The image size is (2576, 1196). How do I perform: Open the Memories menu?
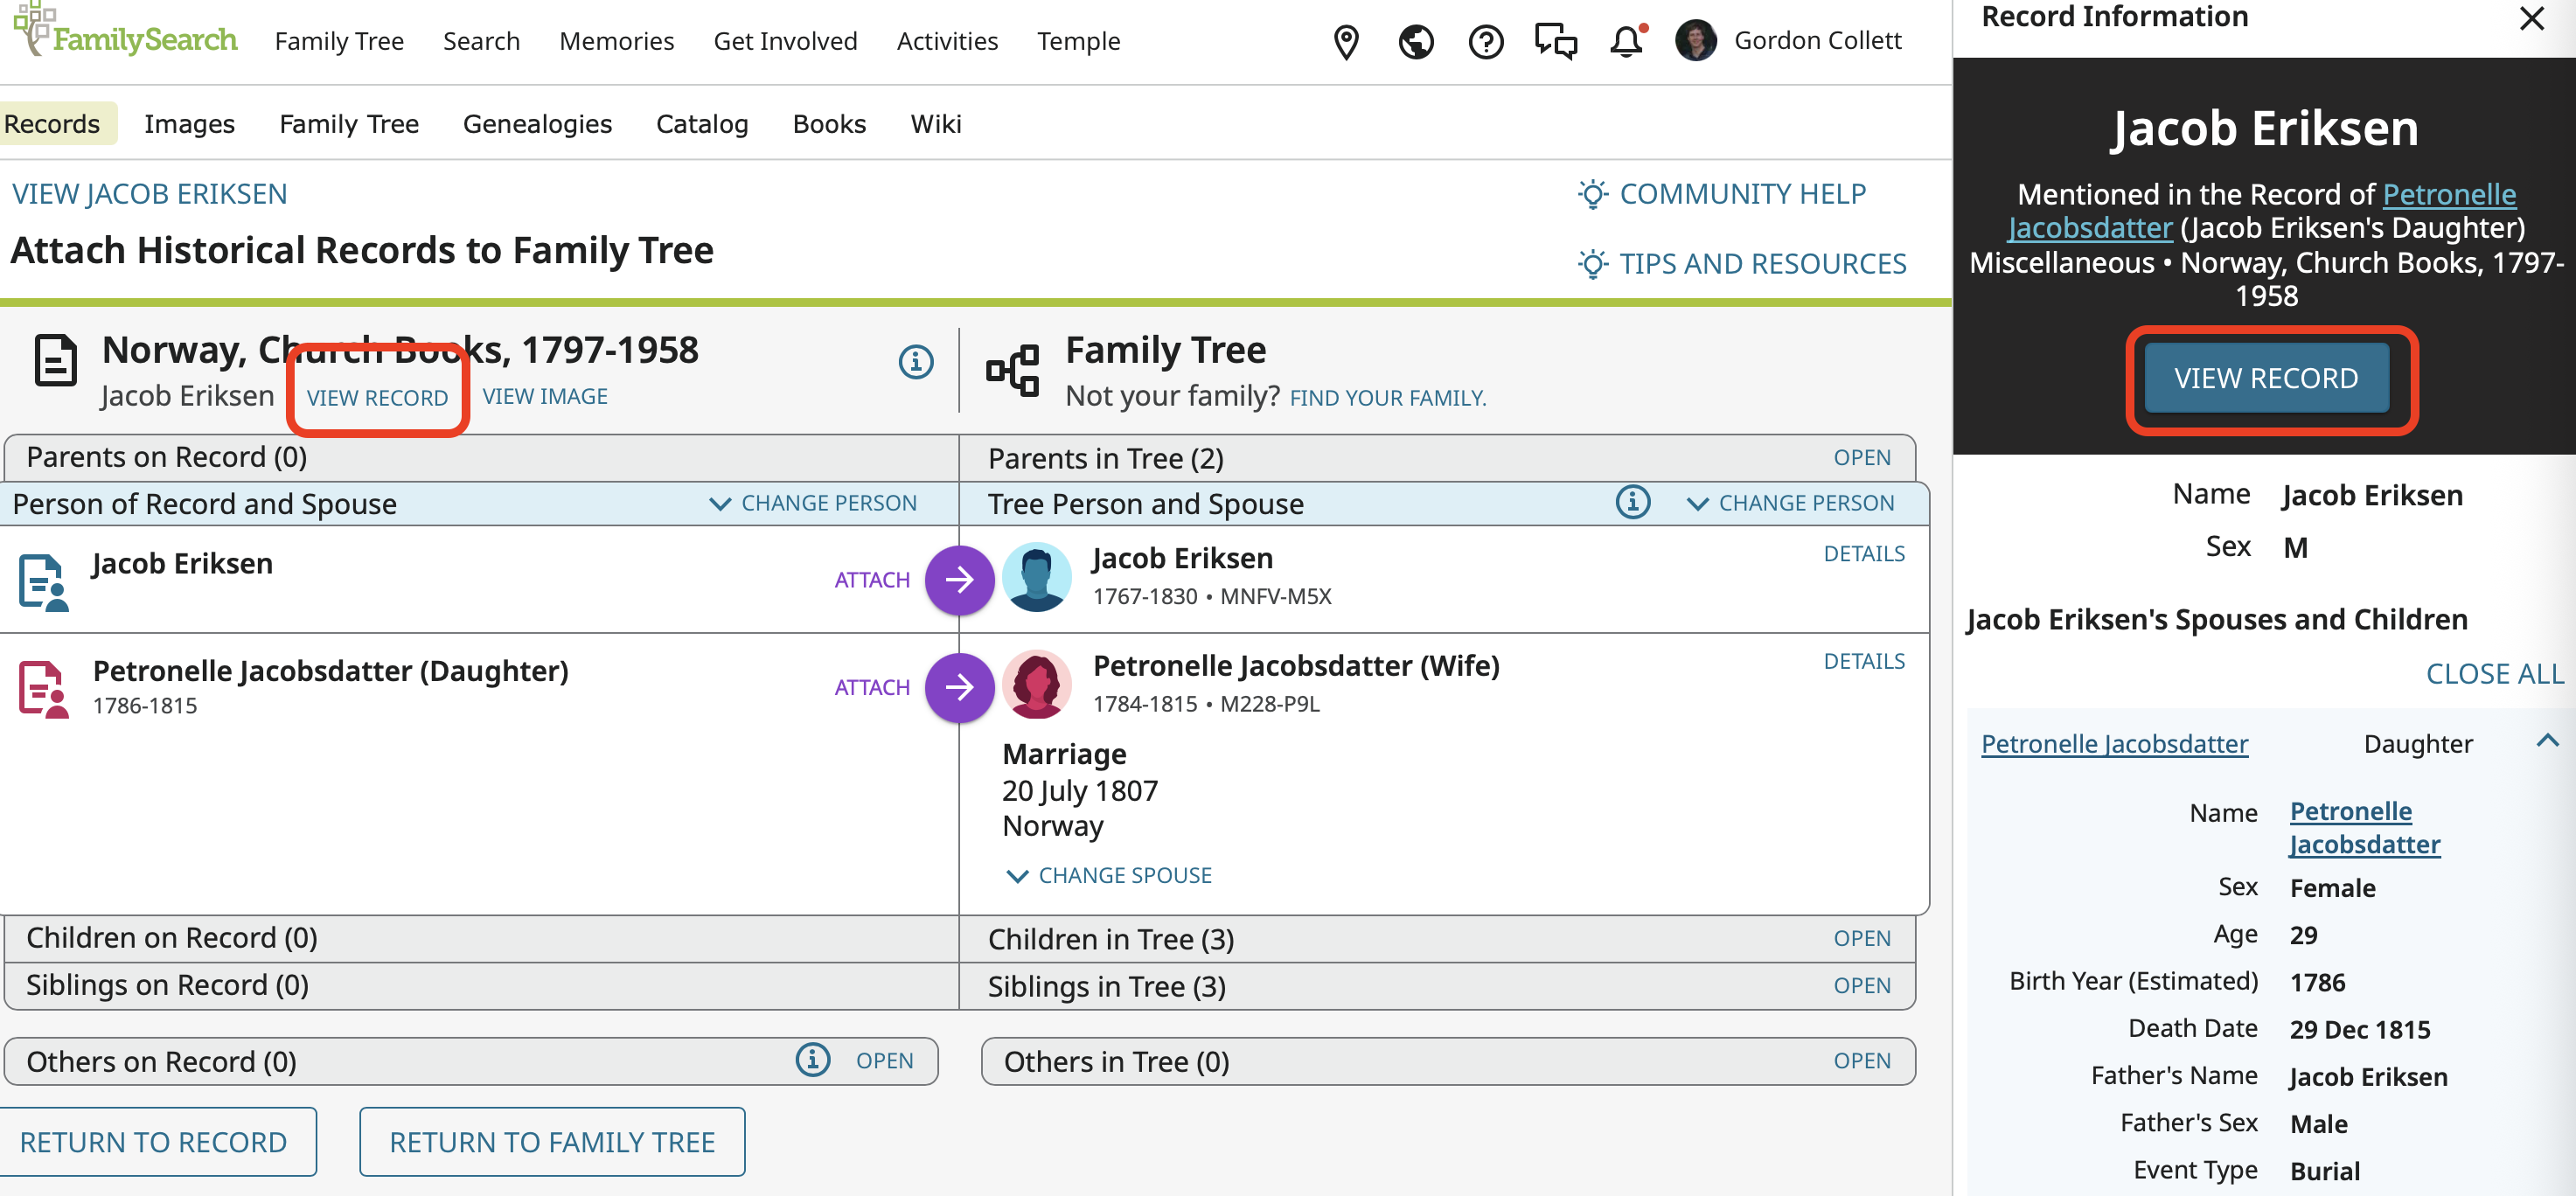(616, 41)
